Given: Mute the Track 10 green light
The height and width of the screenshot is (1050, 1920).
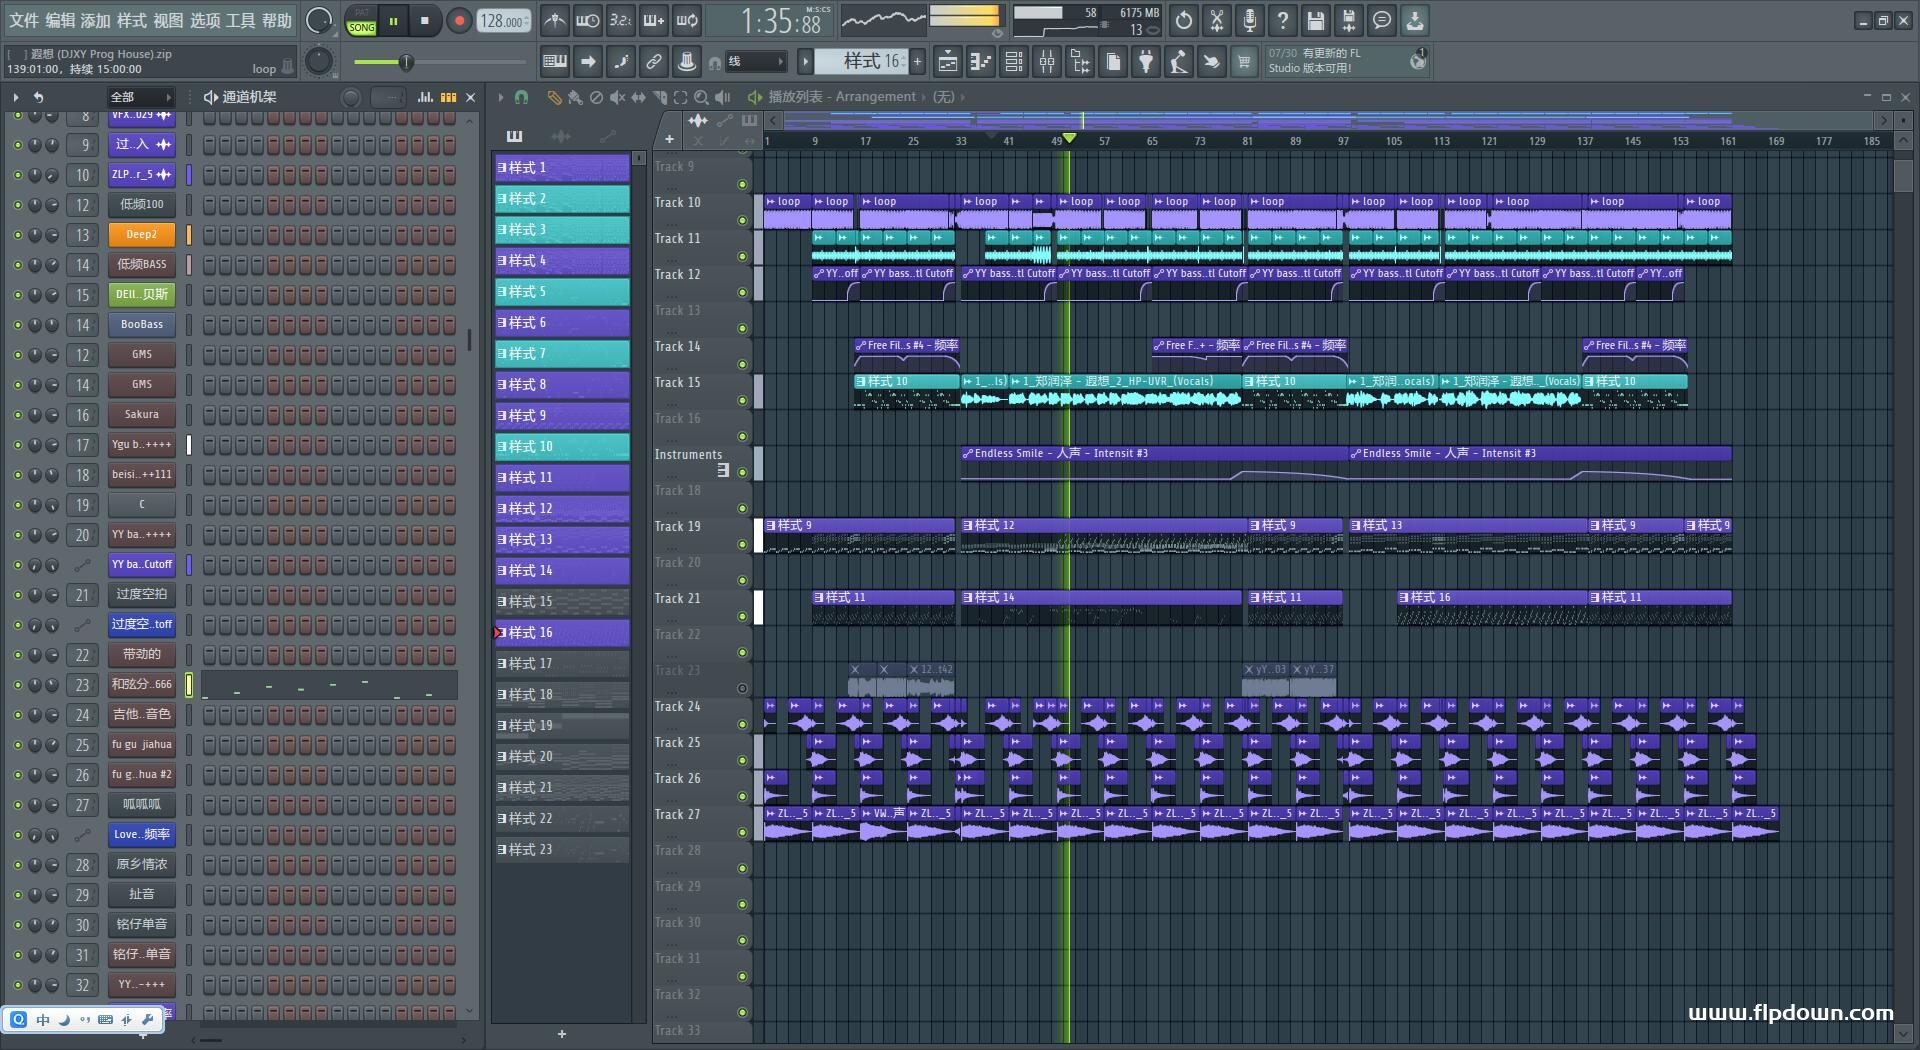Looking at the screenshot, I should (x=742, y=220).
